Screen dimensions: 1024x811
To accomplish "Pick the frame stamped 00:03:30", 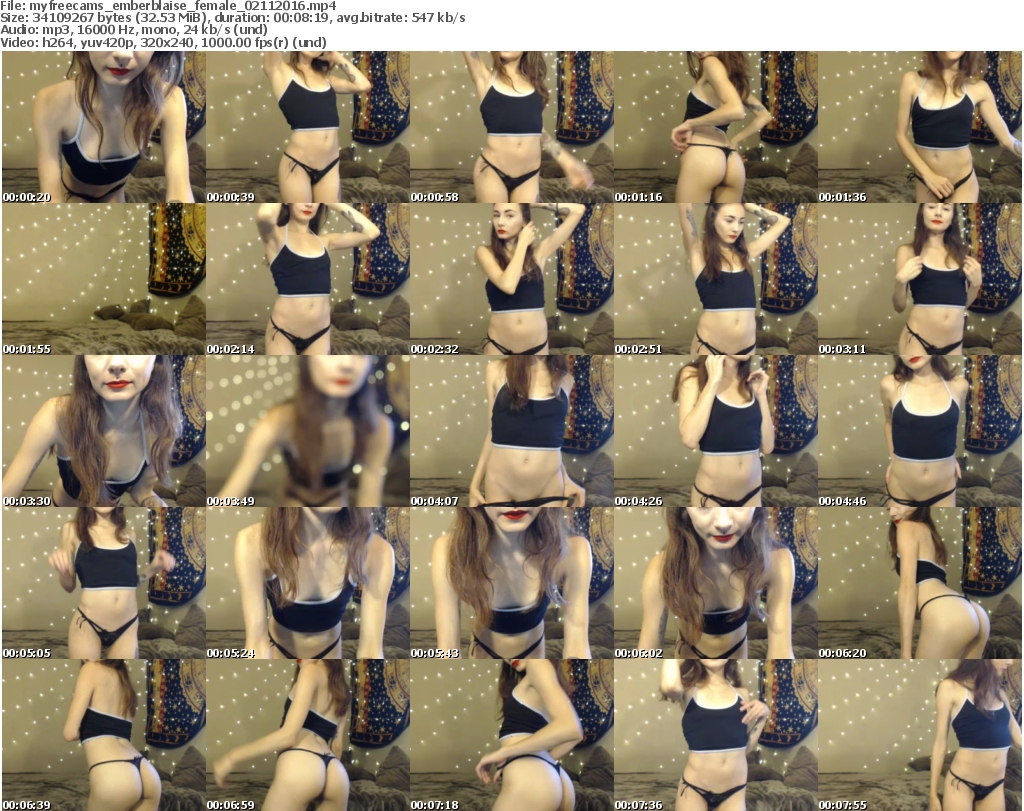I will point(104,432).
